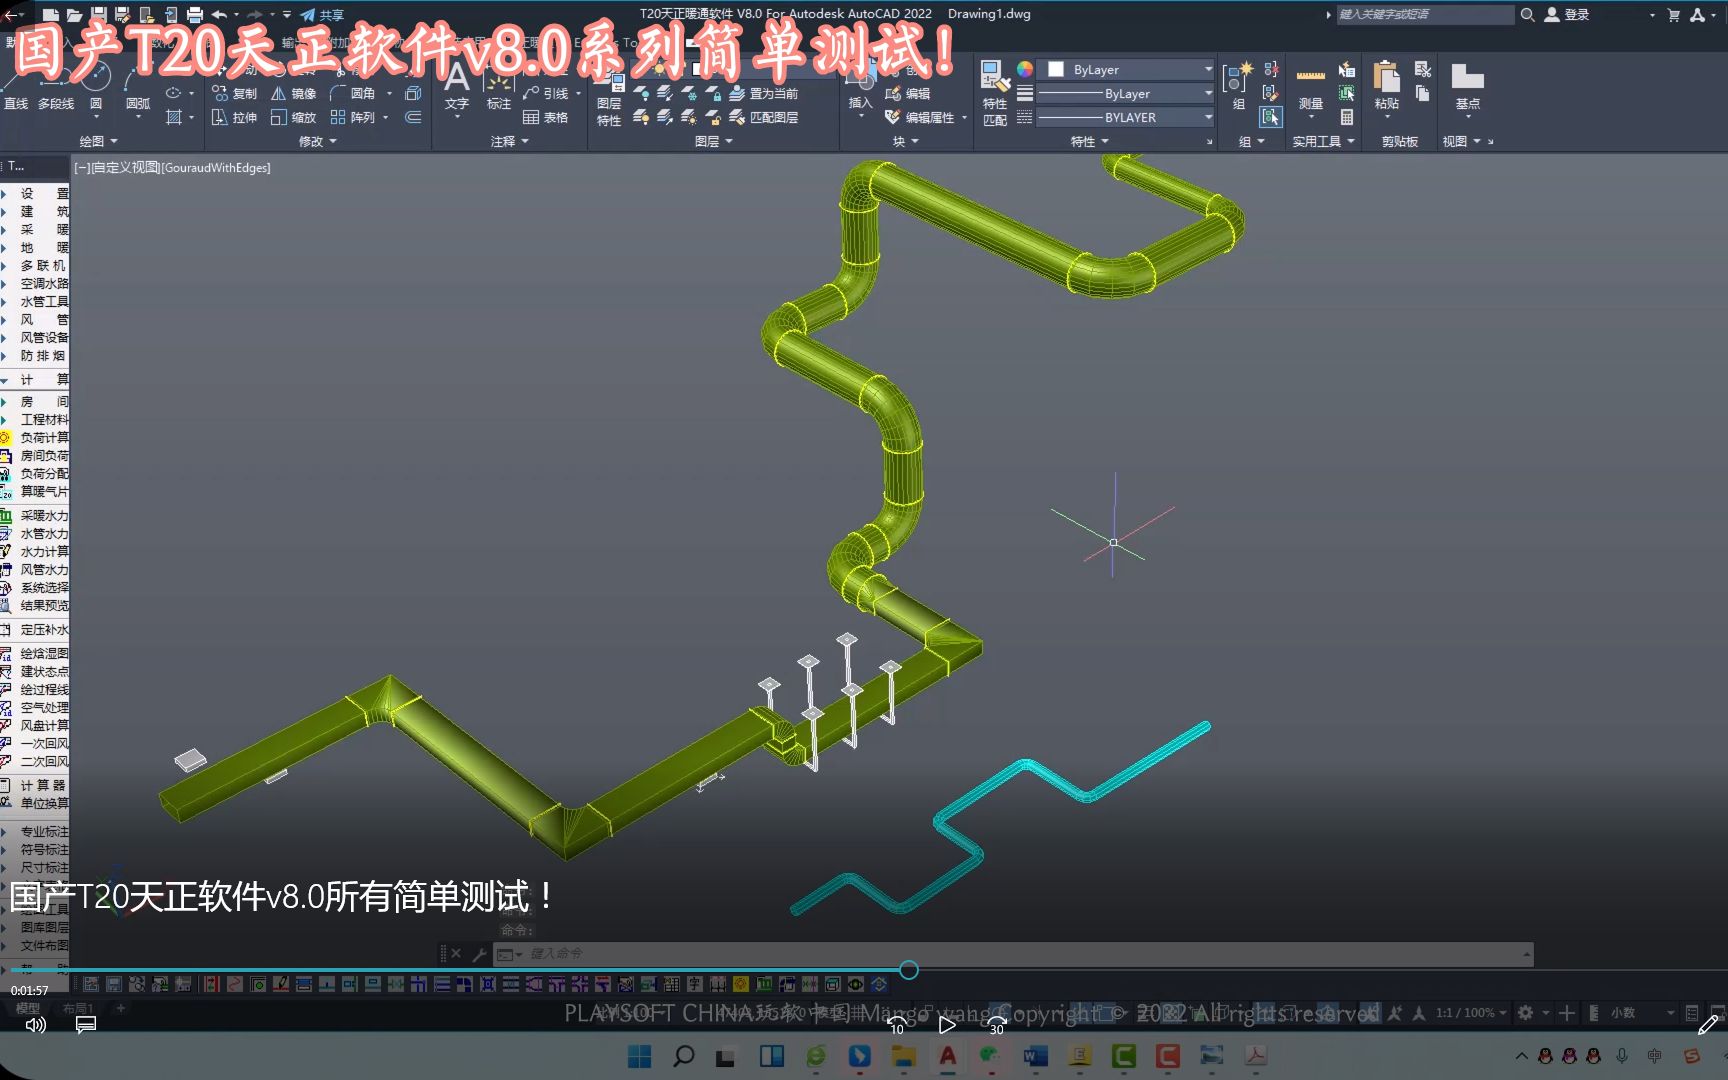Switch to the 模型 (Model) tab
The height and width of the screenshot is (1080, 1728).
[x=28, y=1008]
